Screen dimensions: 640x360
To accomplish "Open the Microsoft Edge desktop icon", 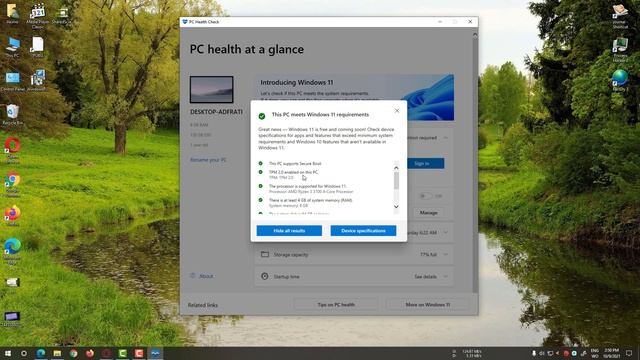I will click(12, 250).
